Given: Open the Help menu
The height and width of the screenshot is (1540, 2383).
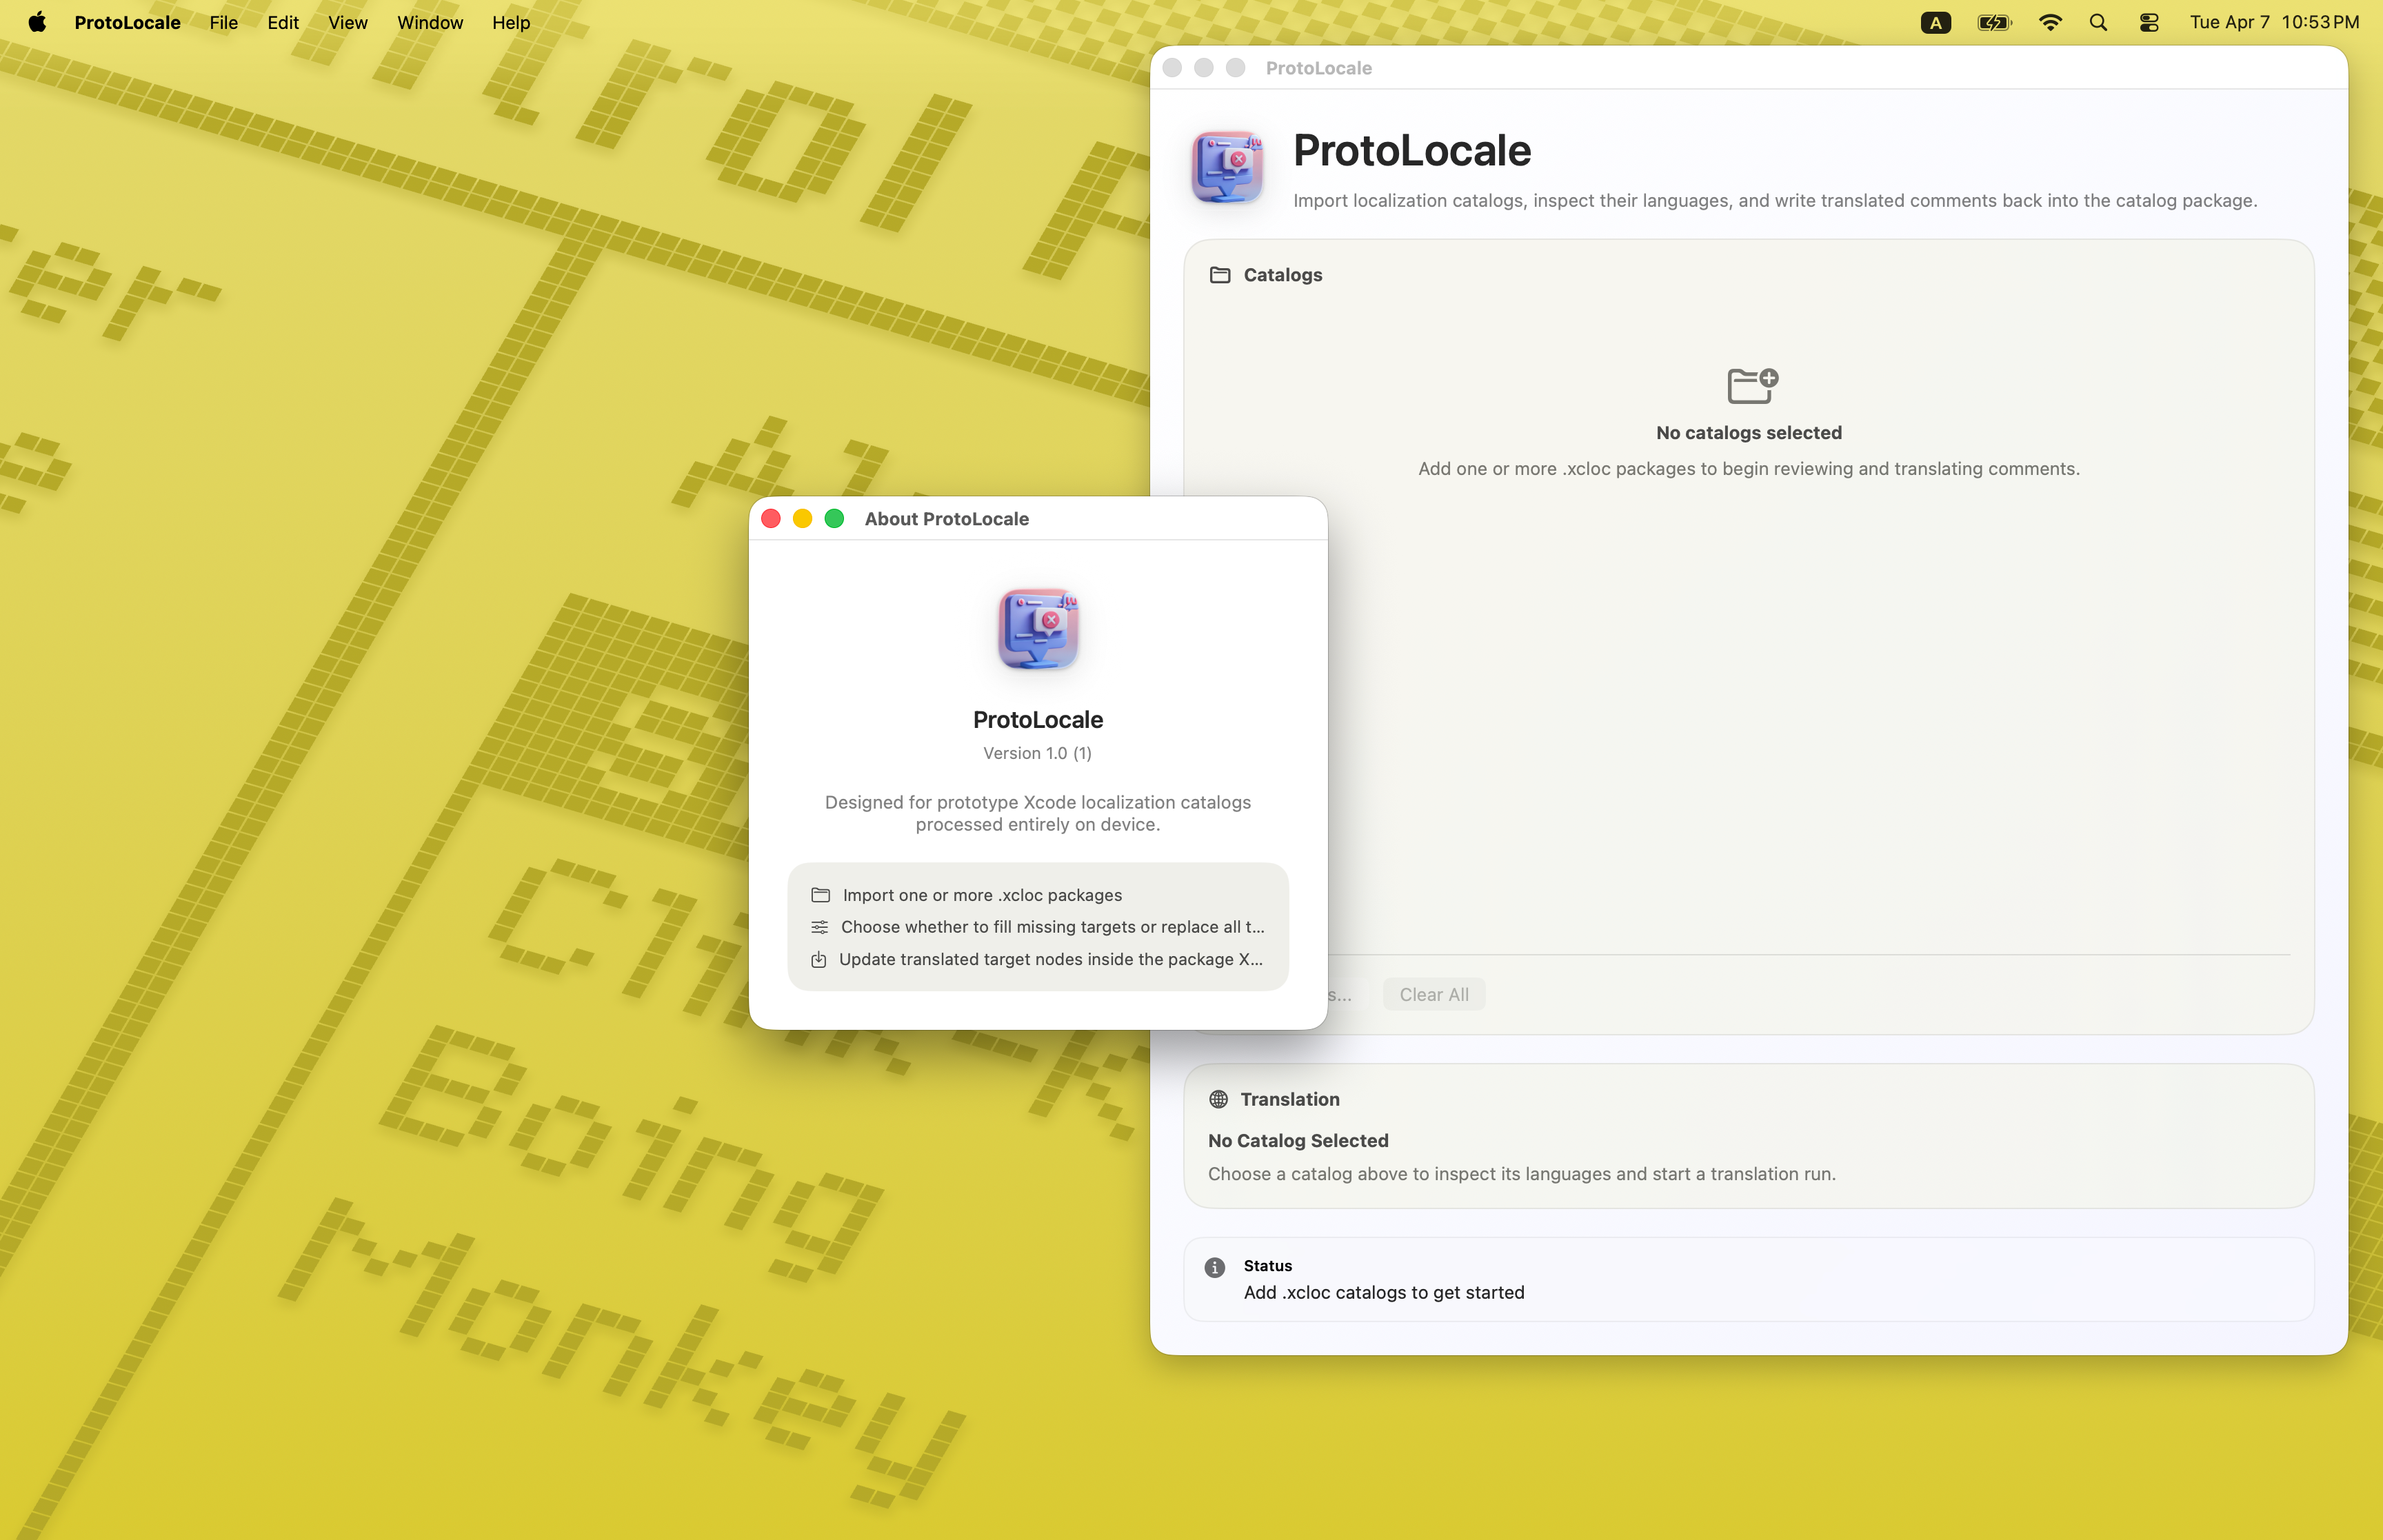Looking at the screenshot, I should (510, 22).
